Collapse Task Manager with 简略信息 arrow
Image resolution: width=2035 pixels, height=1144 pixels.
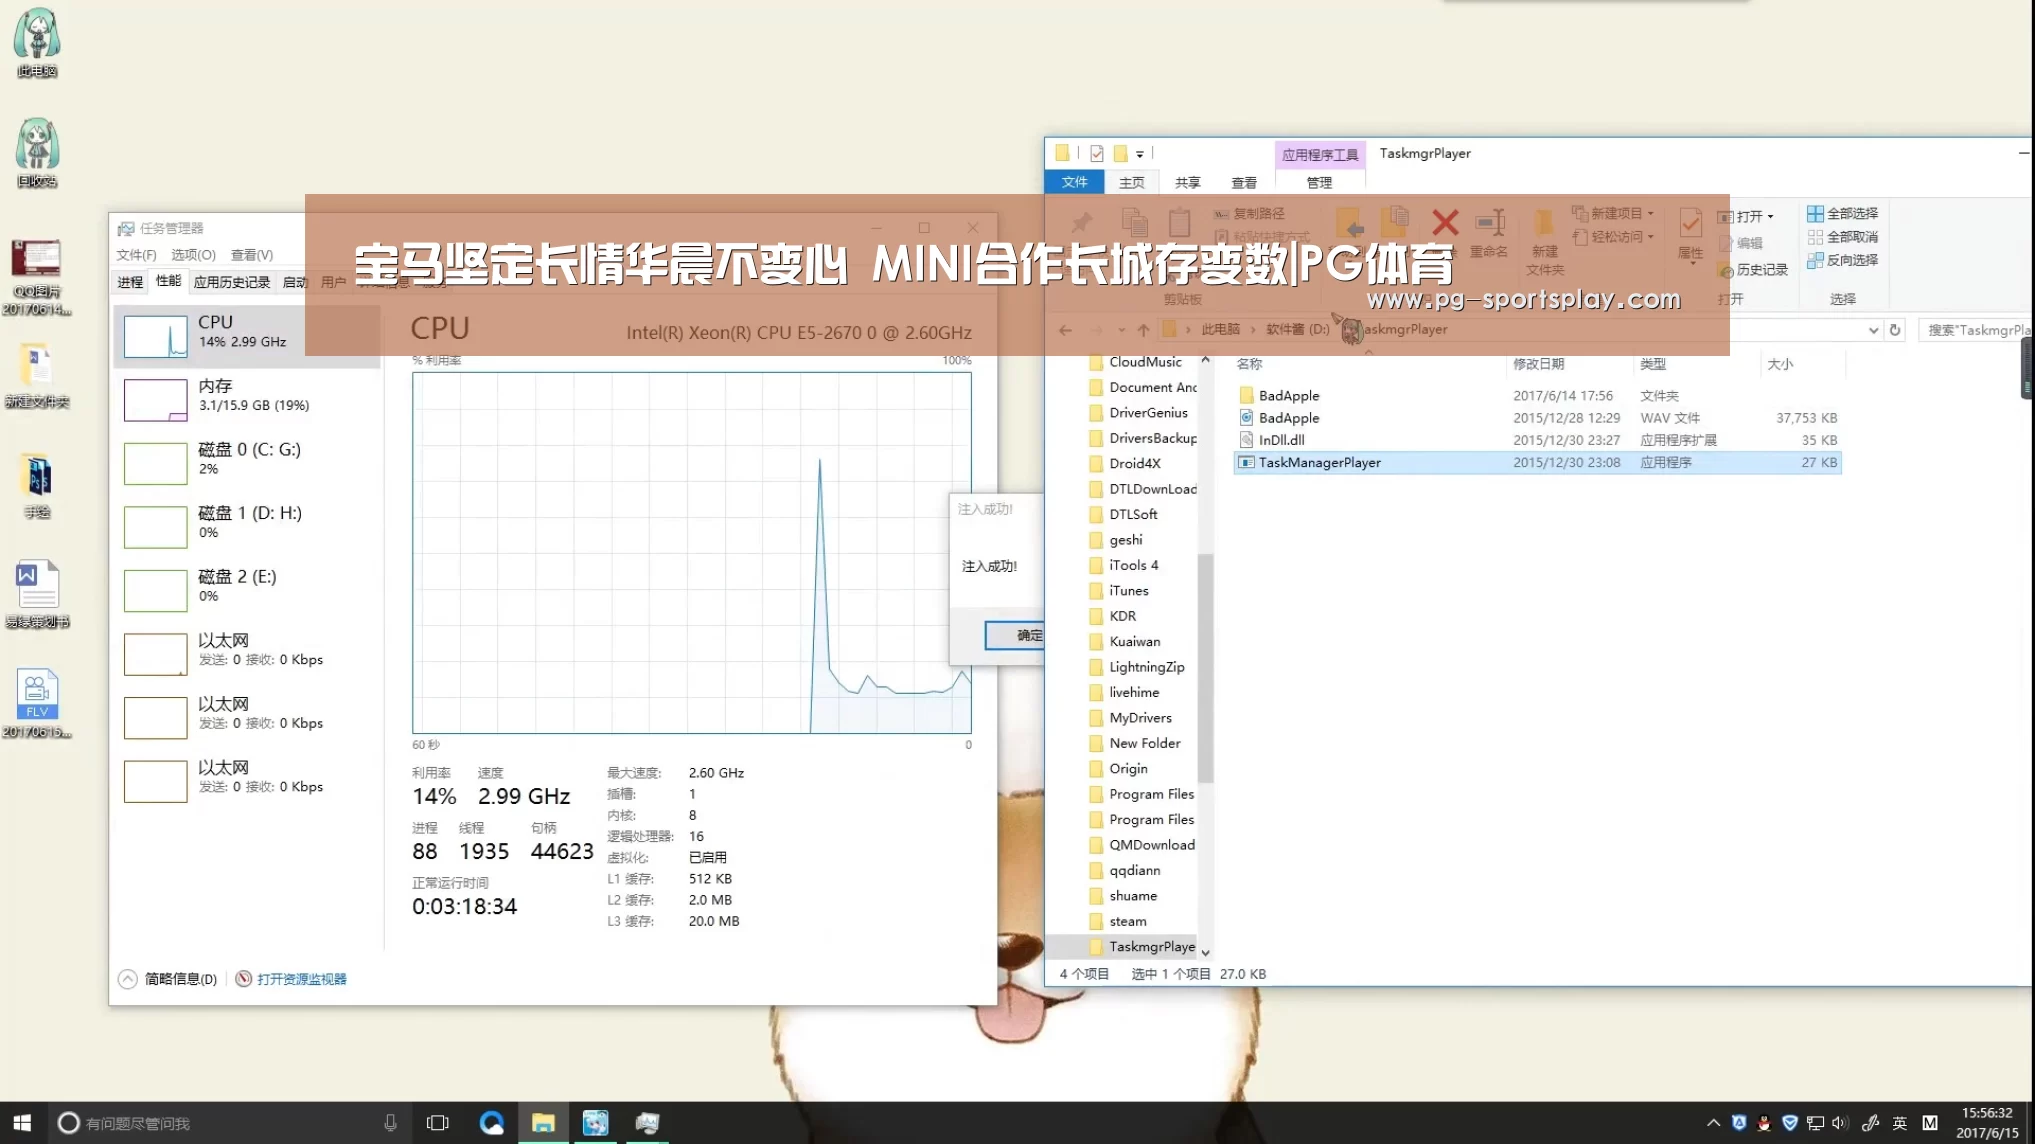point(128,979)
